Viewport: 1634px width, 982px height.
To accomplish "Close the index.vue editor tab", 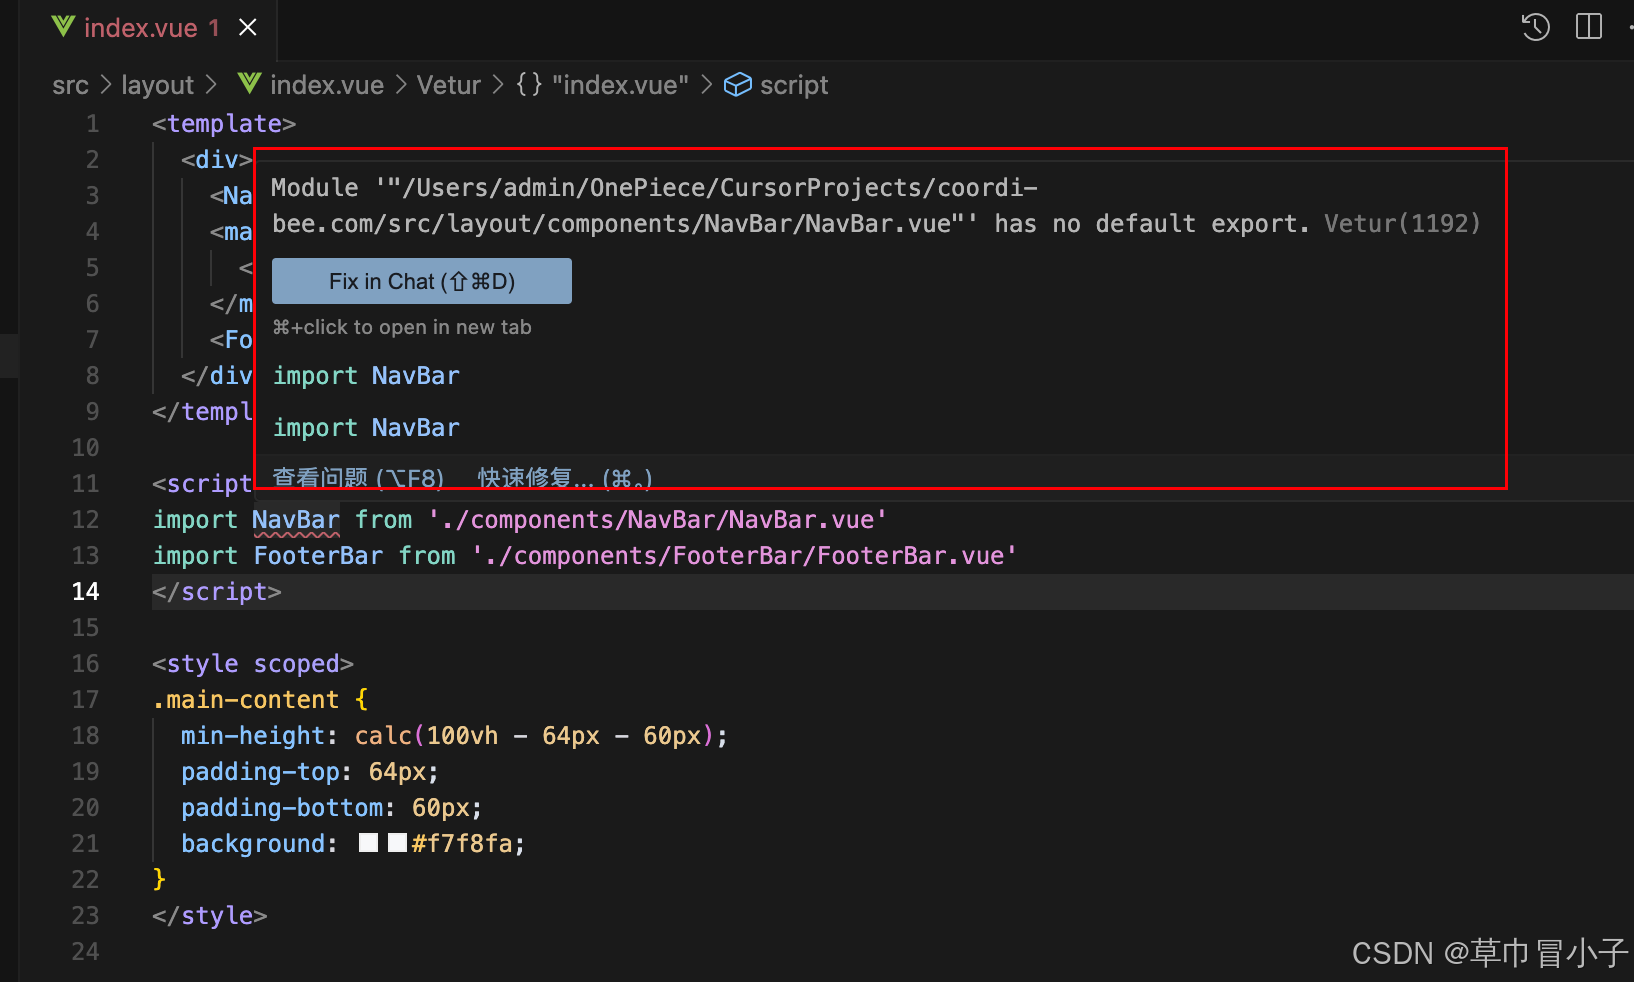I will 247,27.
